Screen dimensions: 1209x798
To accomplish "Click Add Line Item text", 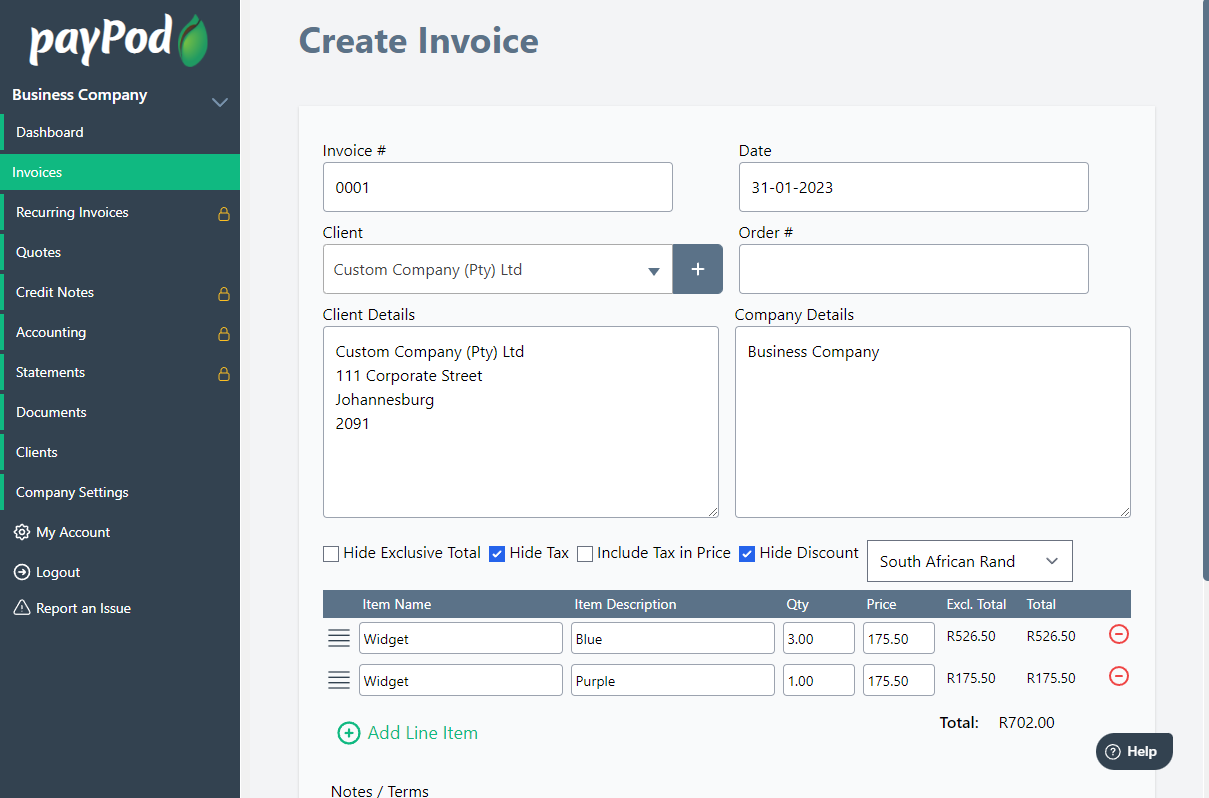I will coord(423,733).
